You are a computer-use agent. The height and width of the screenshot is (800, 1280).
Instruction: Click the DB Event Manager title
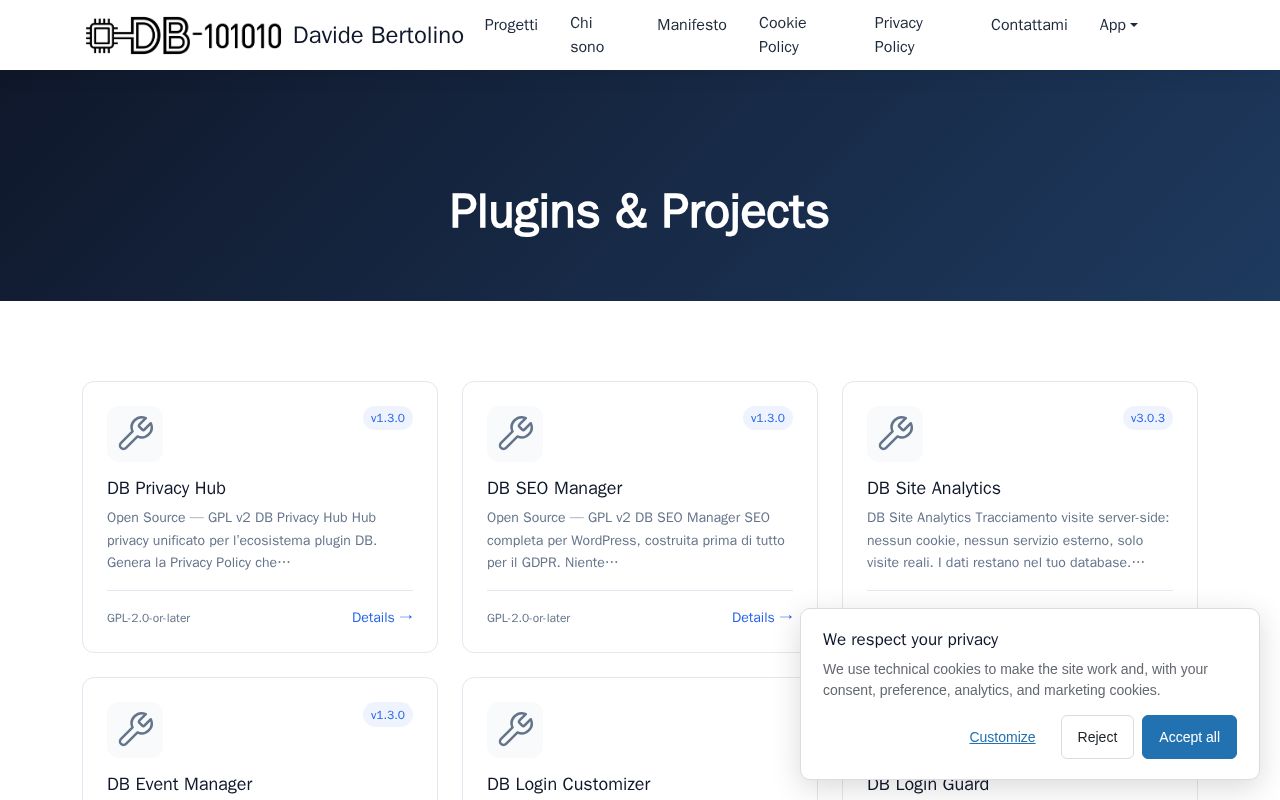coord(179,784)
